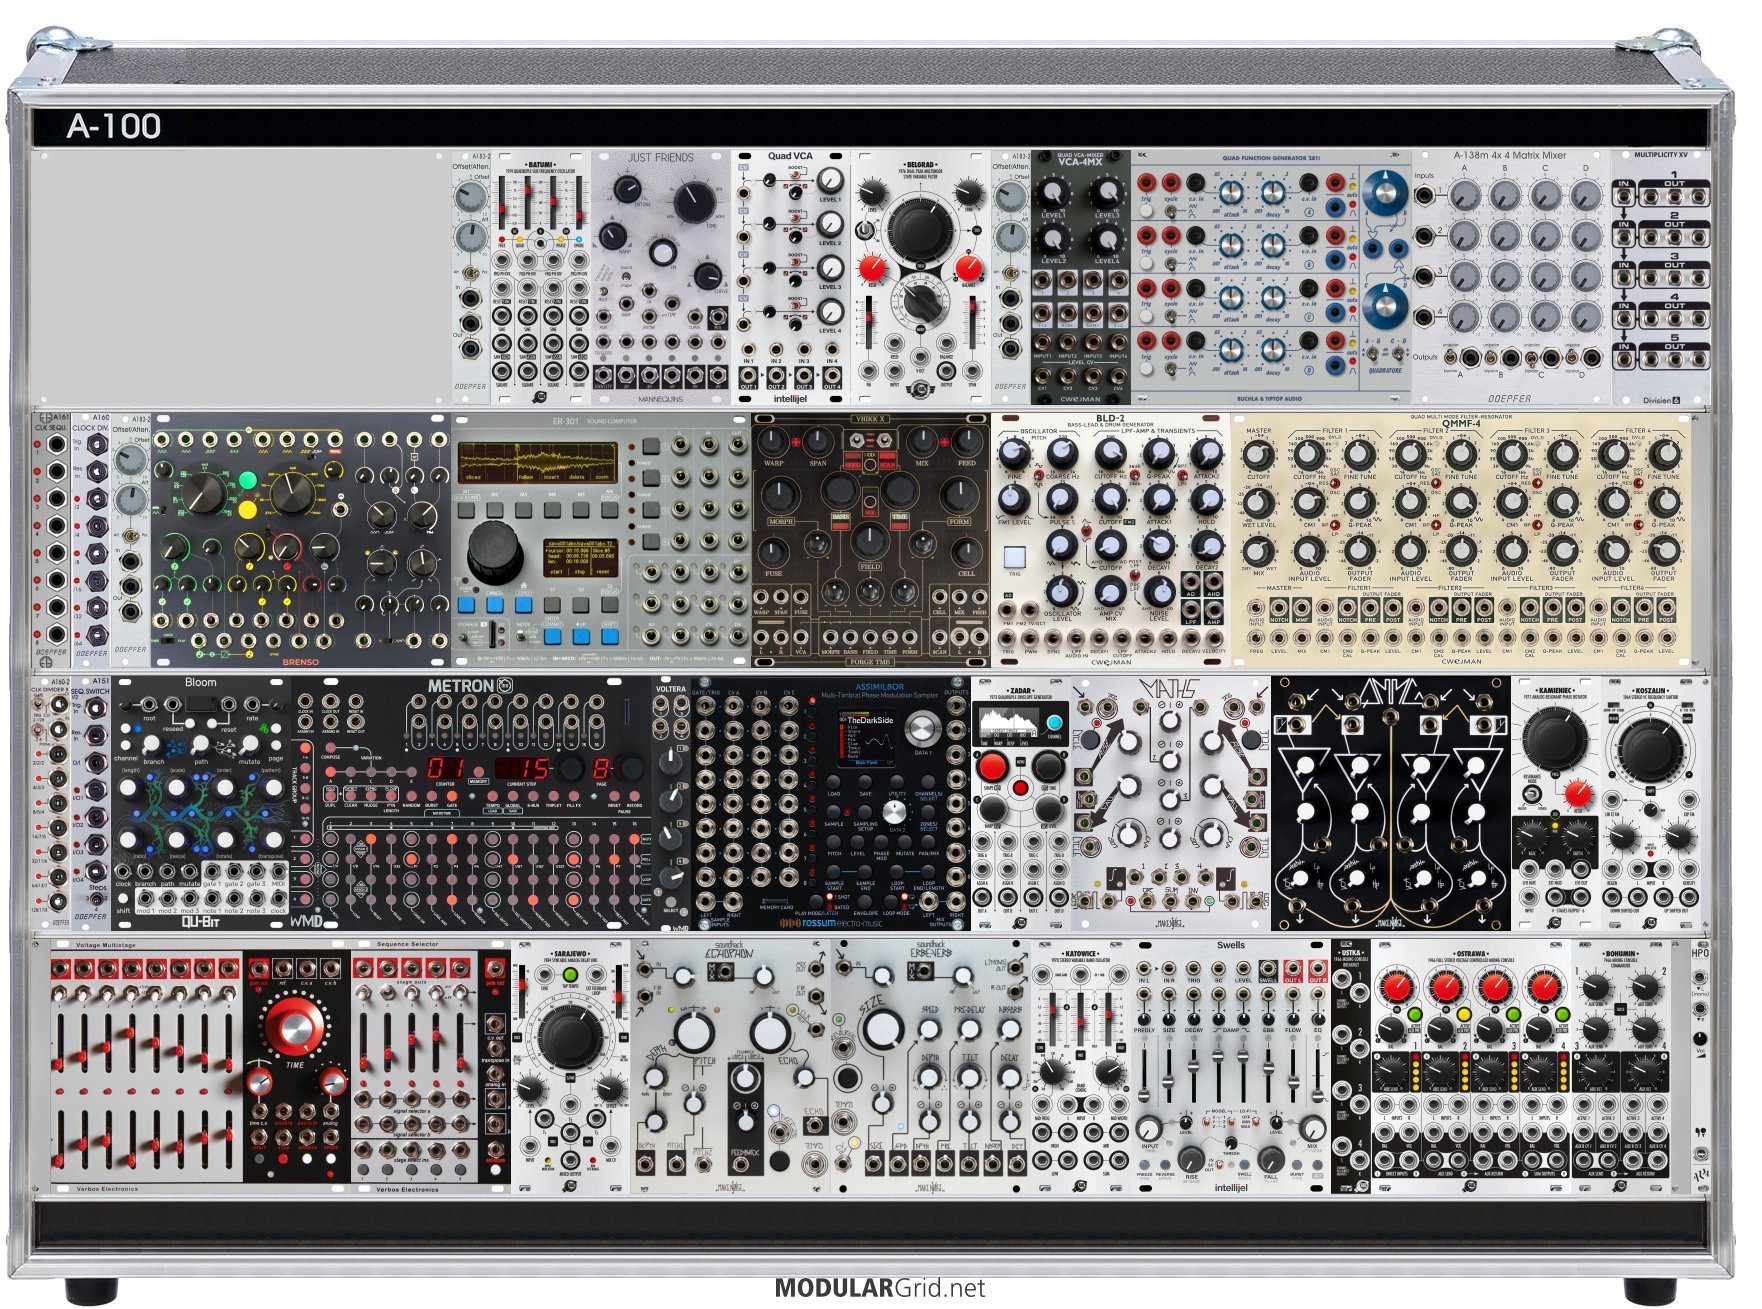Image resolution: width=1762 pixels, height=1309 pixels.
Task: Click the large center knob on Belgrad
Action: tap(920, 229)
